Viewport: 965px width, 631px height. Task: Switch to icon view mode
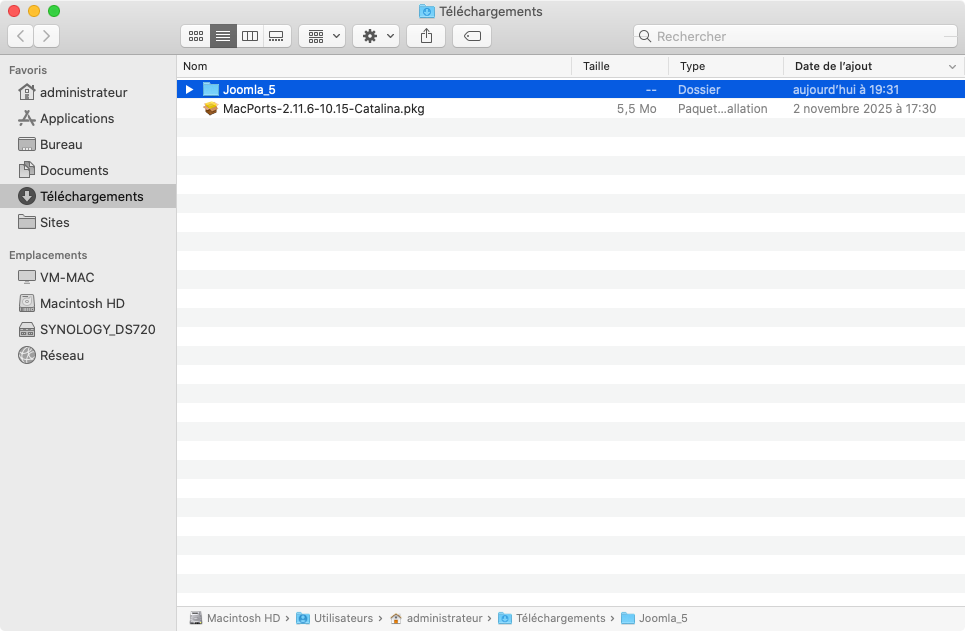point(196,36)
